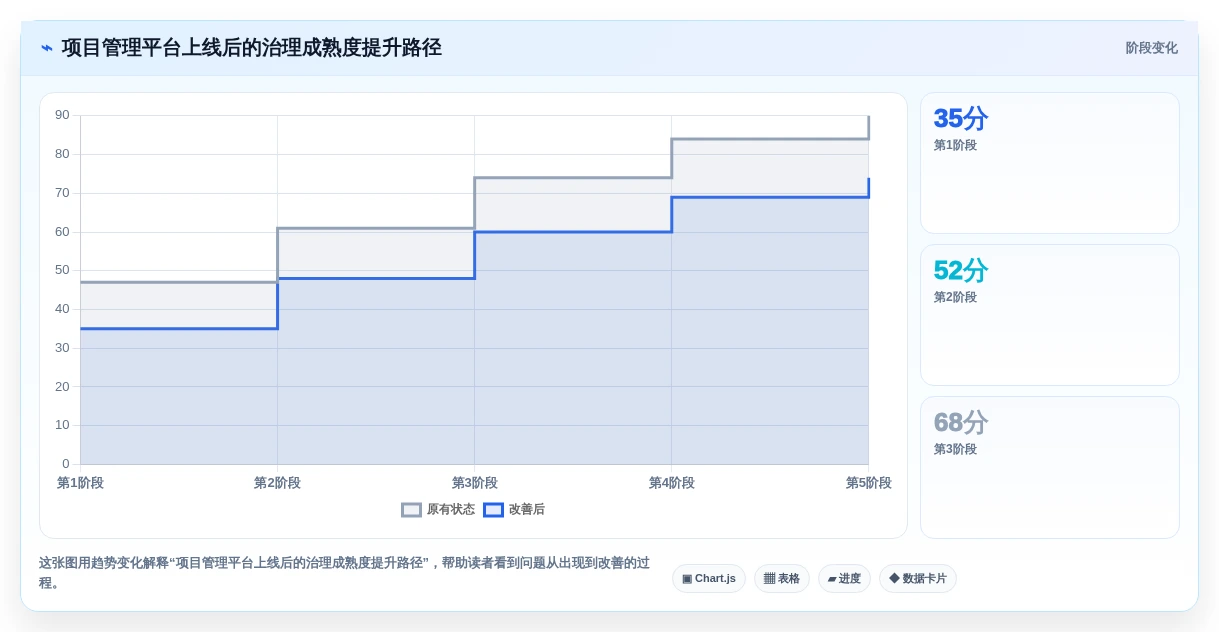Click the 阶段变化 label in header
The image size is (1219, 632).
coord(1152,48)
